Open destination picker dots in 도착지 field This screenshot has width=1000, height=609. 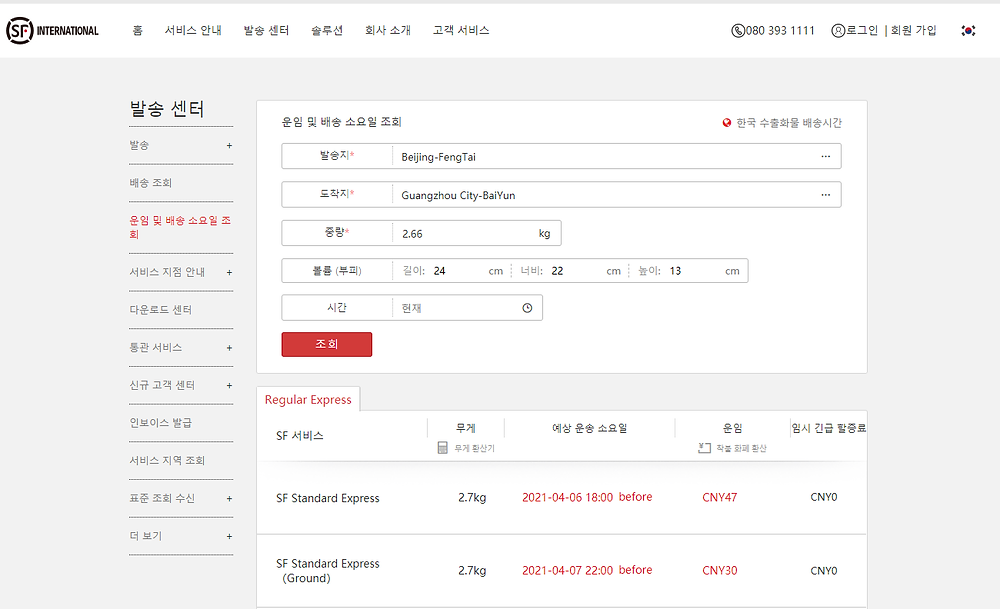[825, 194]
